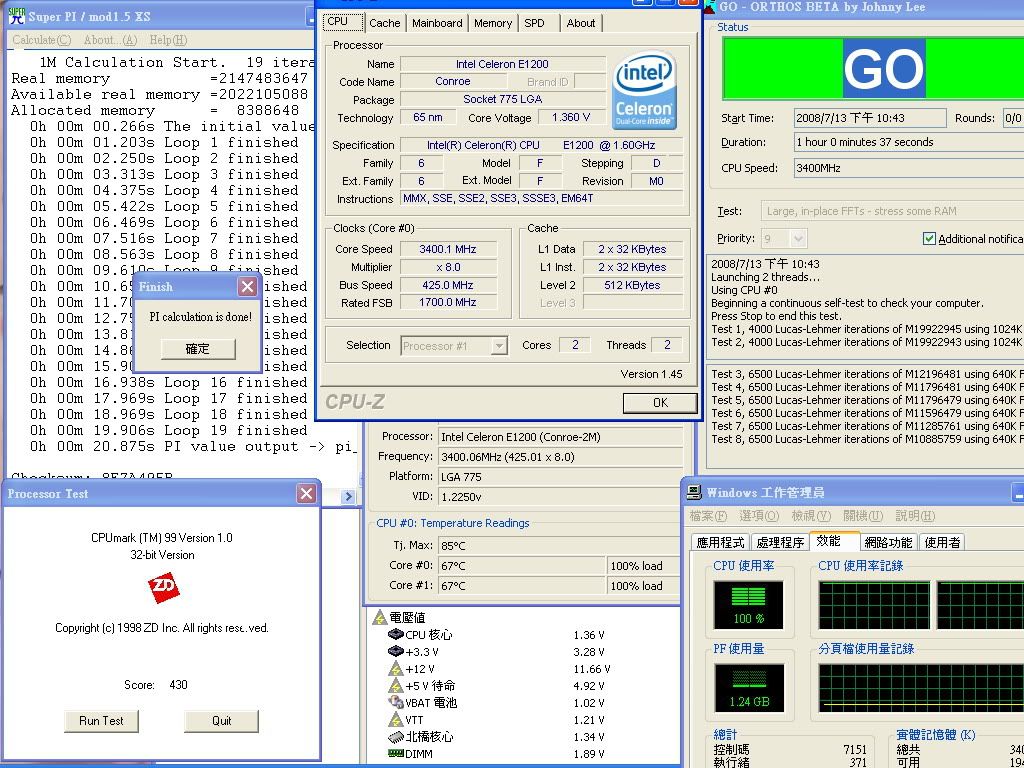Click the scroll right arrow below Super PI
The image size is (1024, 768).
coord(348,496)
